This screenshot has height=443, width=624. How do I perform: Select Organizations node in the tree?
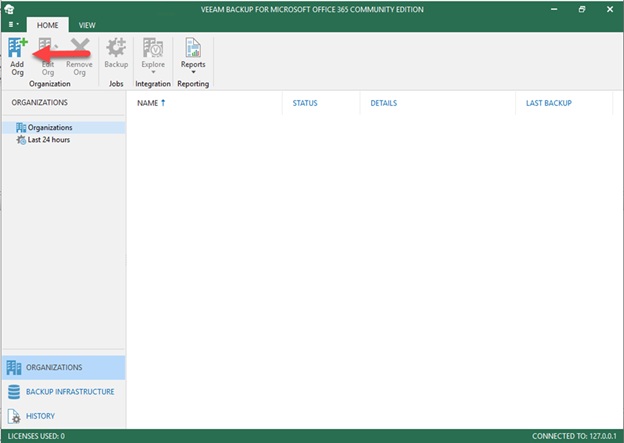point(64,127)
